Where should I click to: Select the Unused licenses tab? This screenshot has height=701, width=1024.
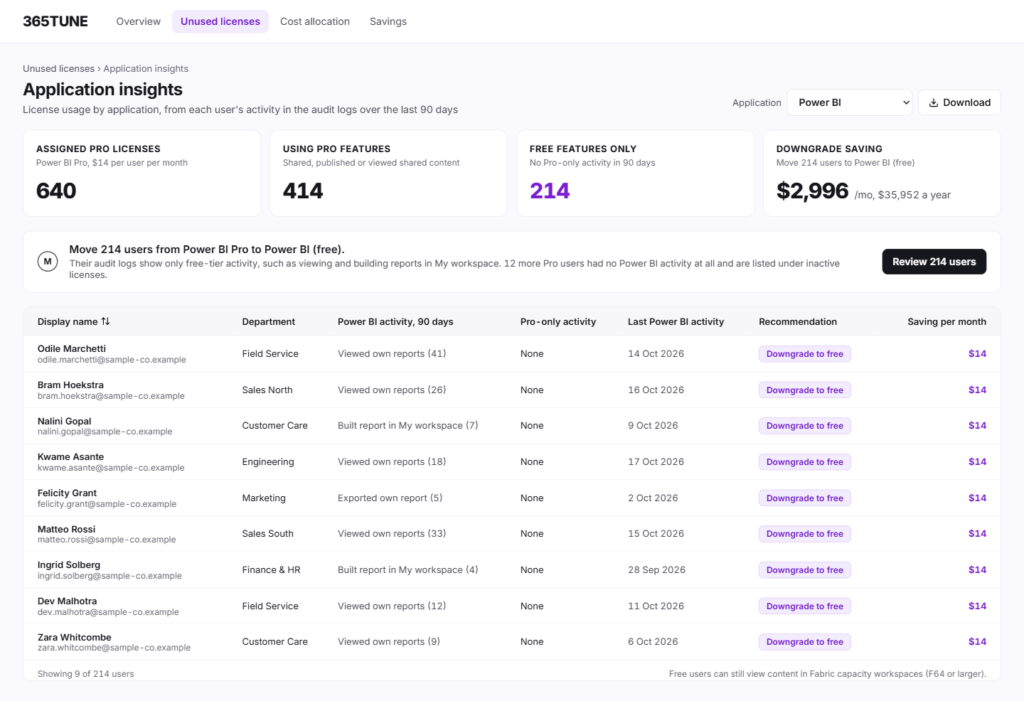(220, 22)
